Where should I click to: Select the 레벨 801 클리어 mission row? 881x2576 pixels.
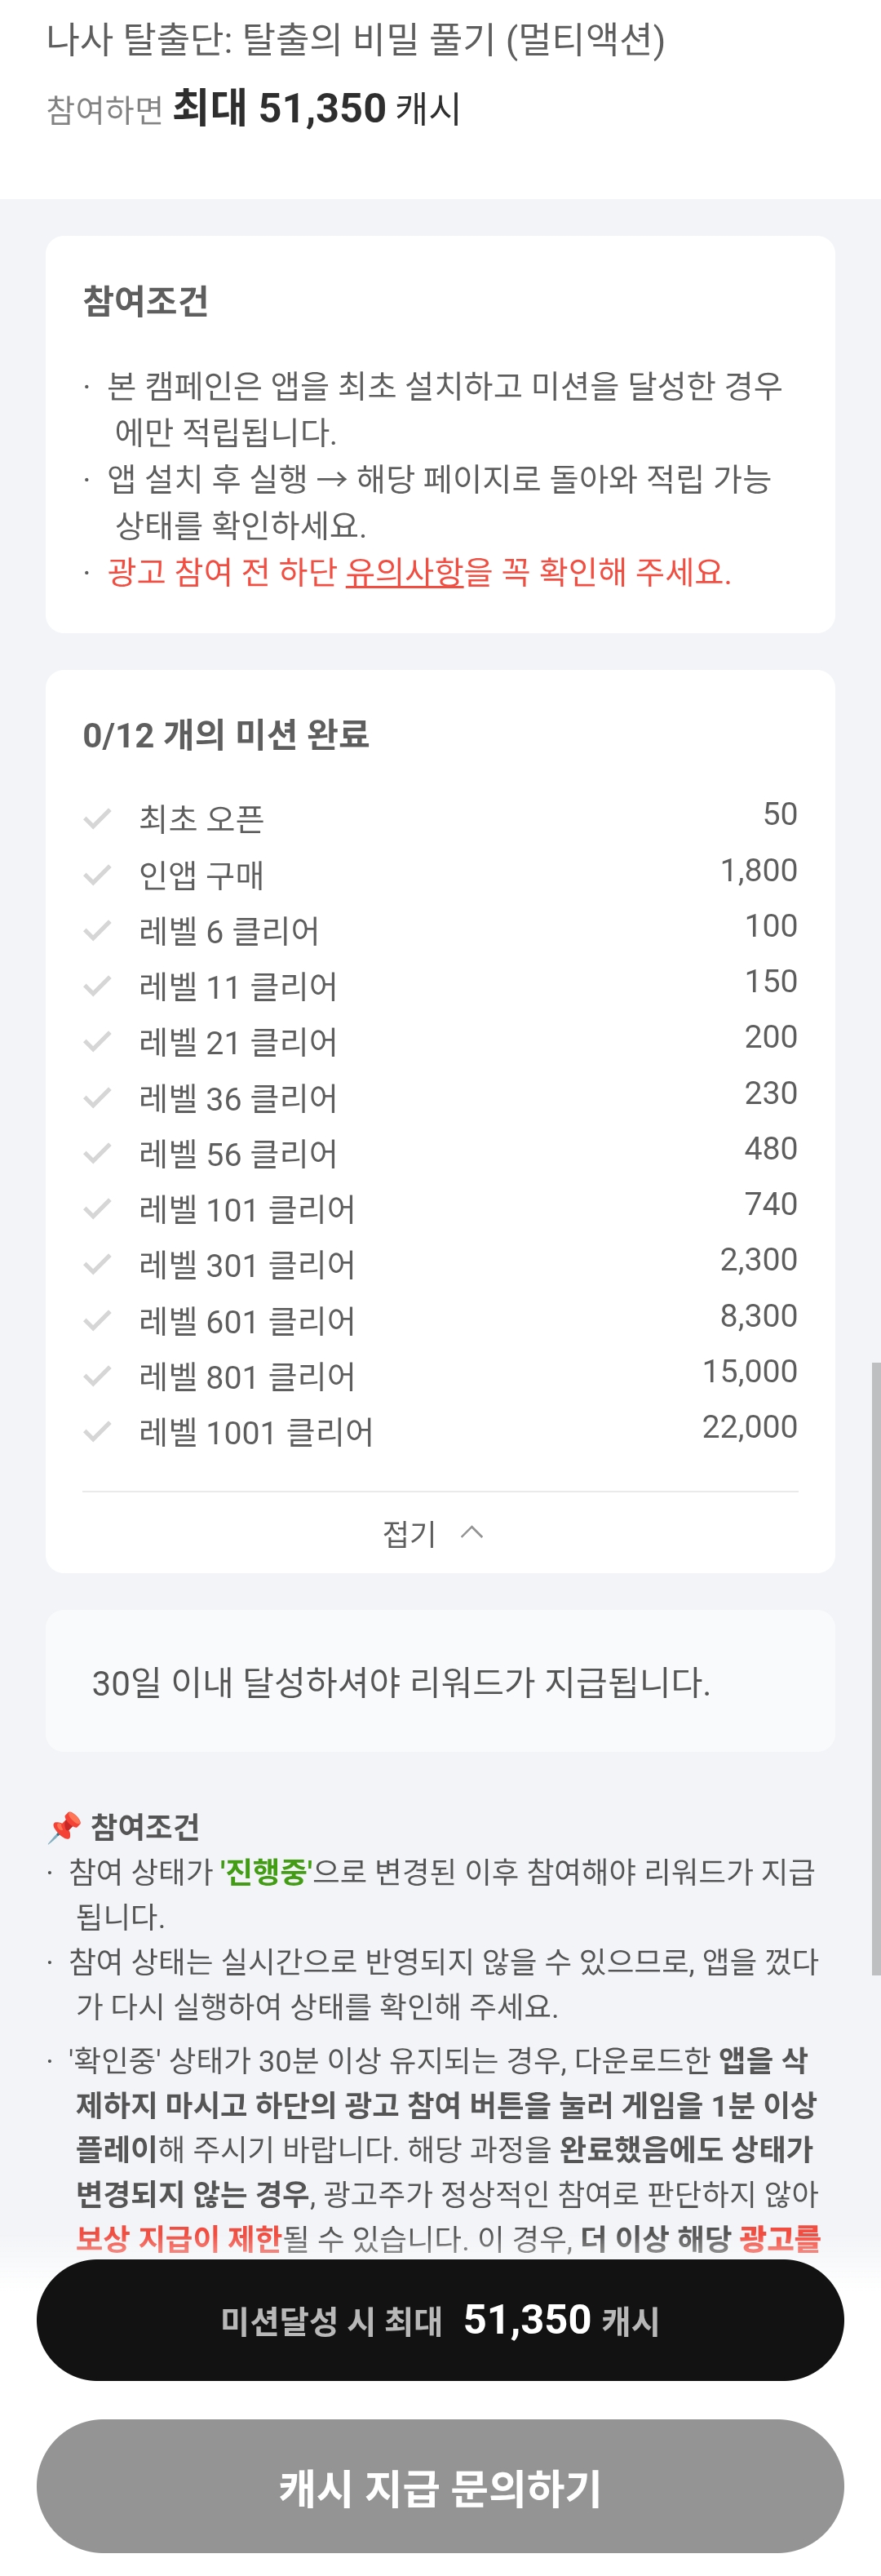tap(440, 1377)
